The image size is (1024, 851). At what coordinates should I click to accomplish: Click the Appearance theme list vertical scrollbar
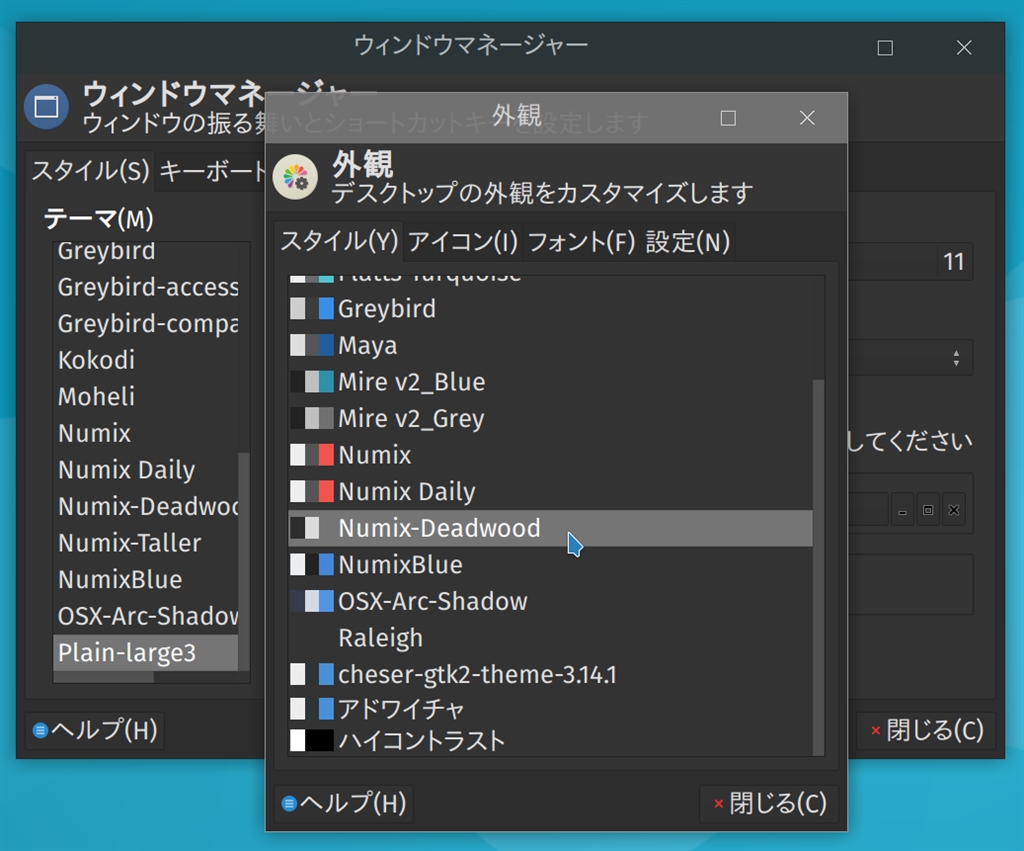[818, 567]
